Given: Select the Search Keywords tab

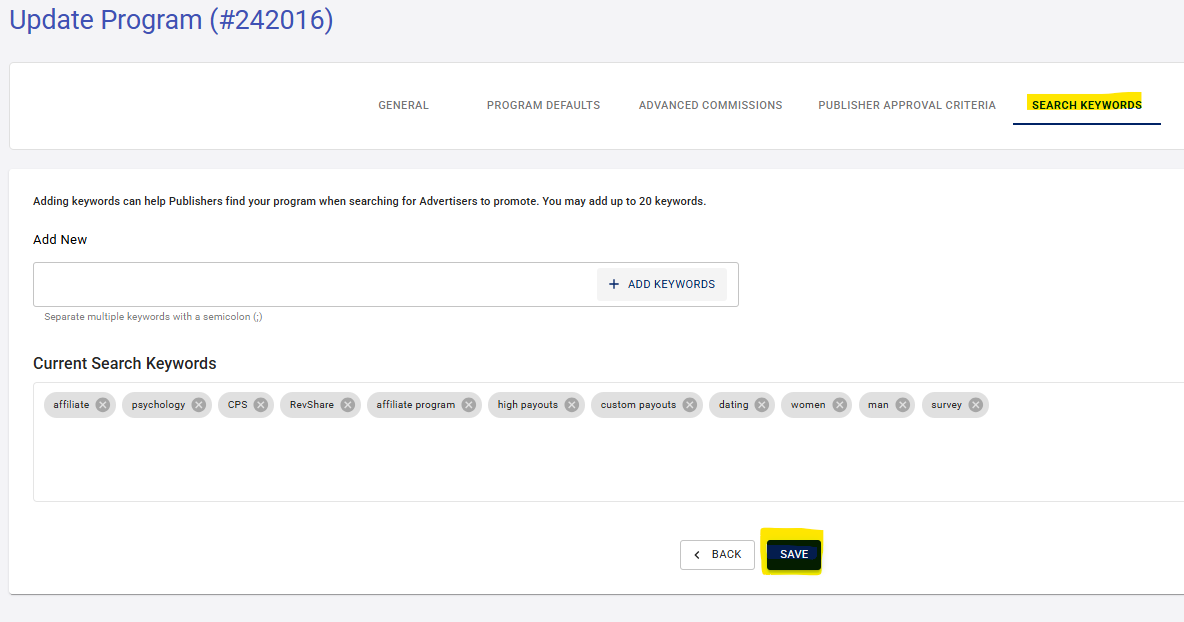Looking at the screenshot, I should (1086, 105).
